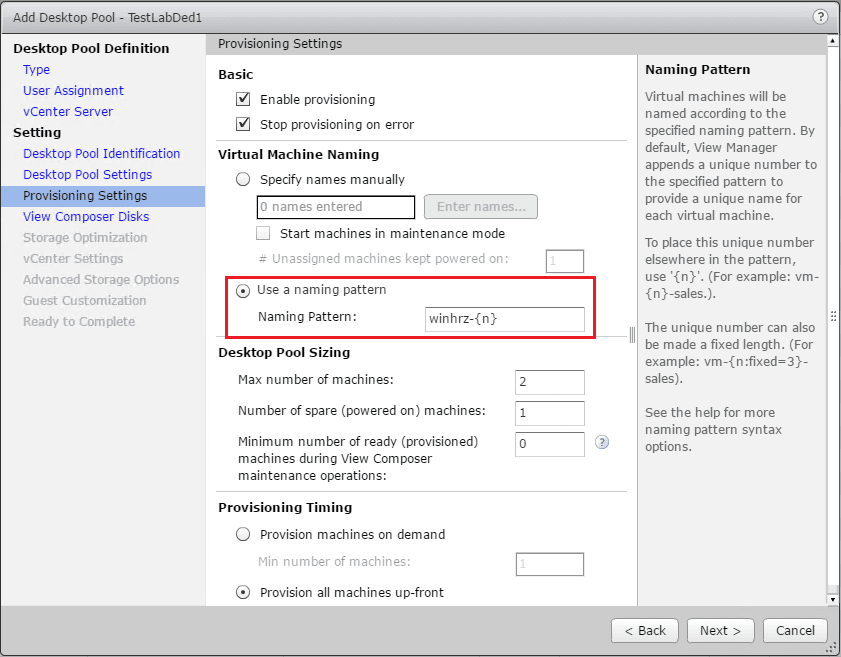
Task: Uncheck Stop provisioning on error
Action: (x=243, y=124)
